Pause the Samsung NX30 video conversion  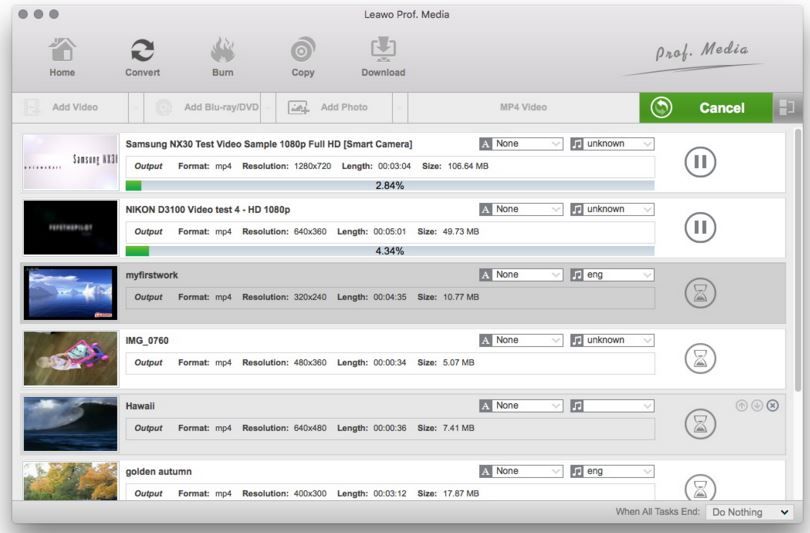[x=700, y=162]
